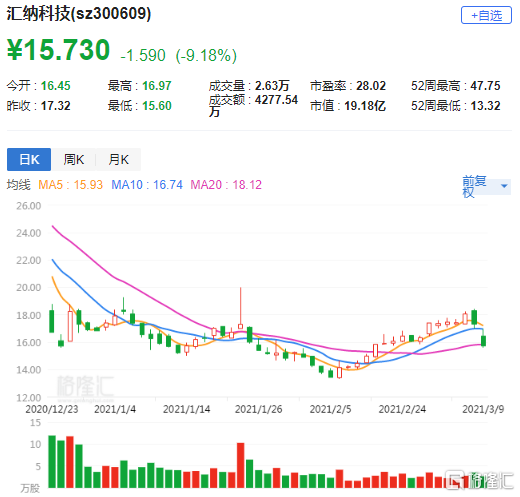Click 成交额 value 4277.54
Viewport: 520px width, 497px height.
(x=276, y=100)
